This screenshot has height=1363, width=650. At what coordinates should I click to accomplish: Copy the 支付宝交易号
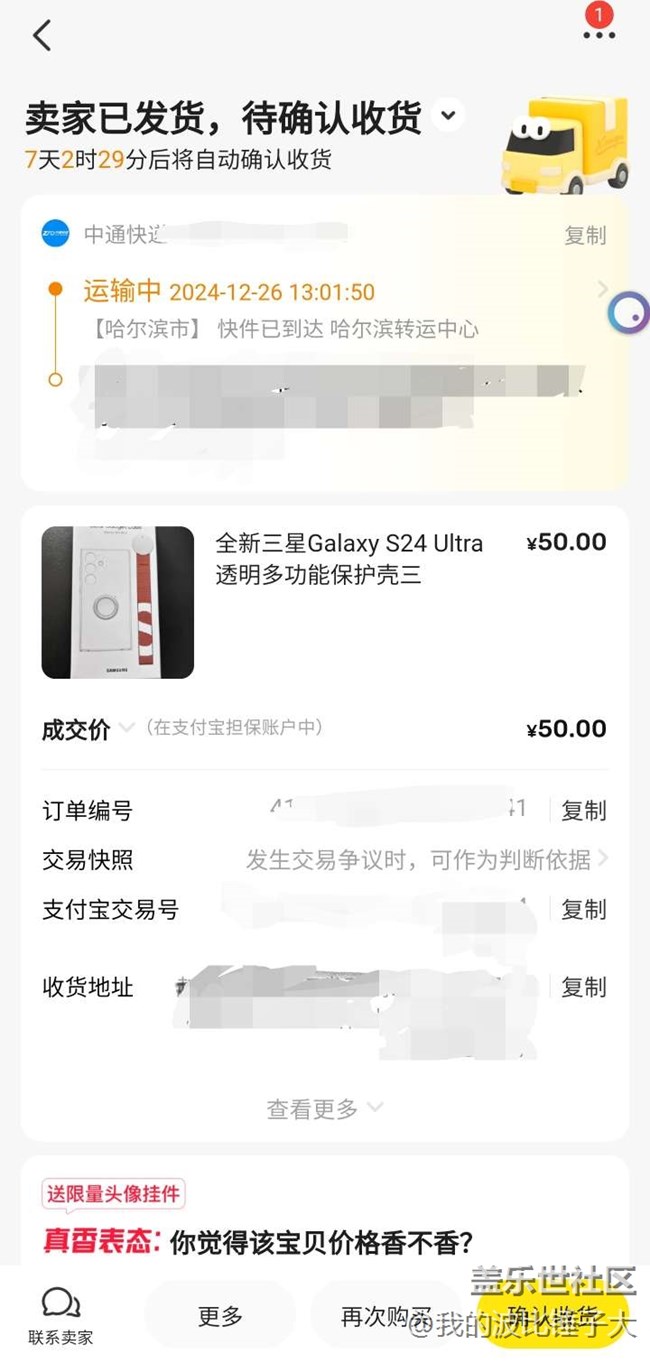coord(583,909)
